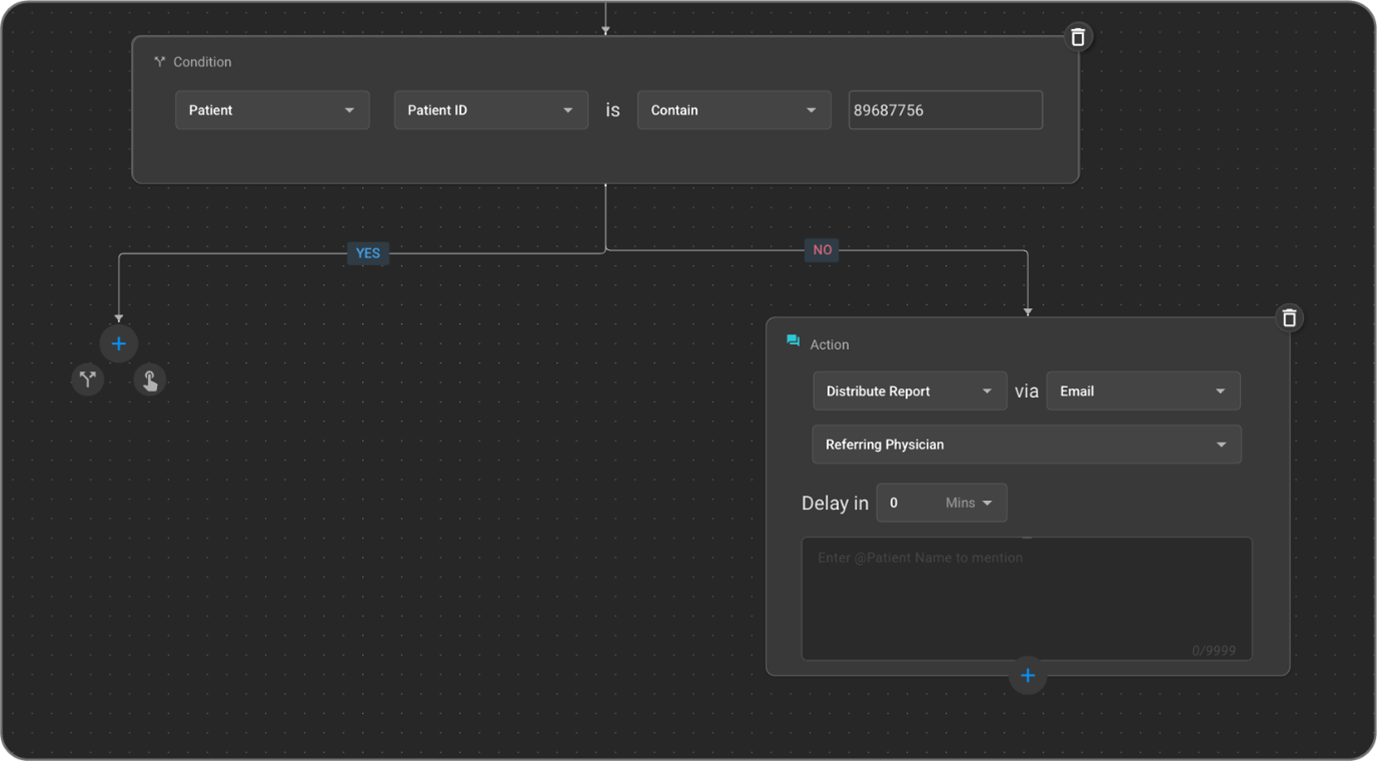Expand the Referring Physician recipient dropdown

click(1026, 444)
